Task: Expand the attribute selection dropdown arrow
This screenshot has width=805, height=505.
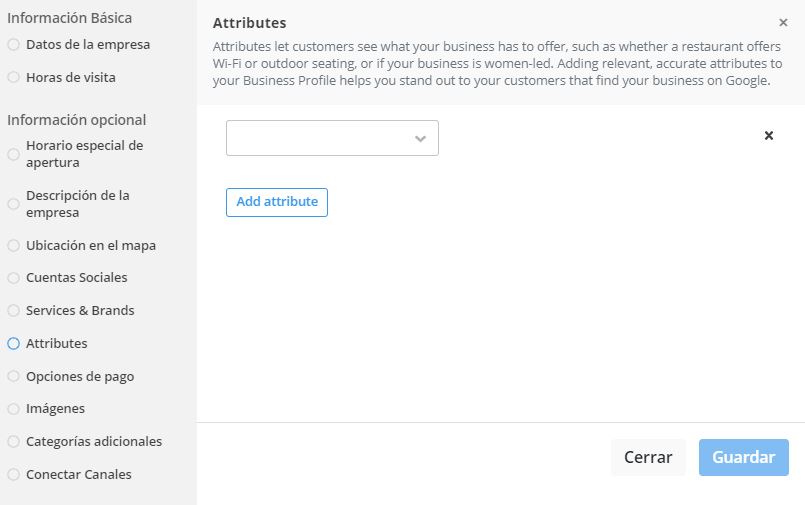Action: (x=421, y=139)
